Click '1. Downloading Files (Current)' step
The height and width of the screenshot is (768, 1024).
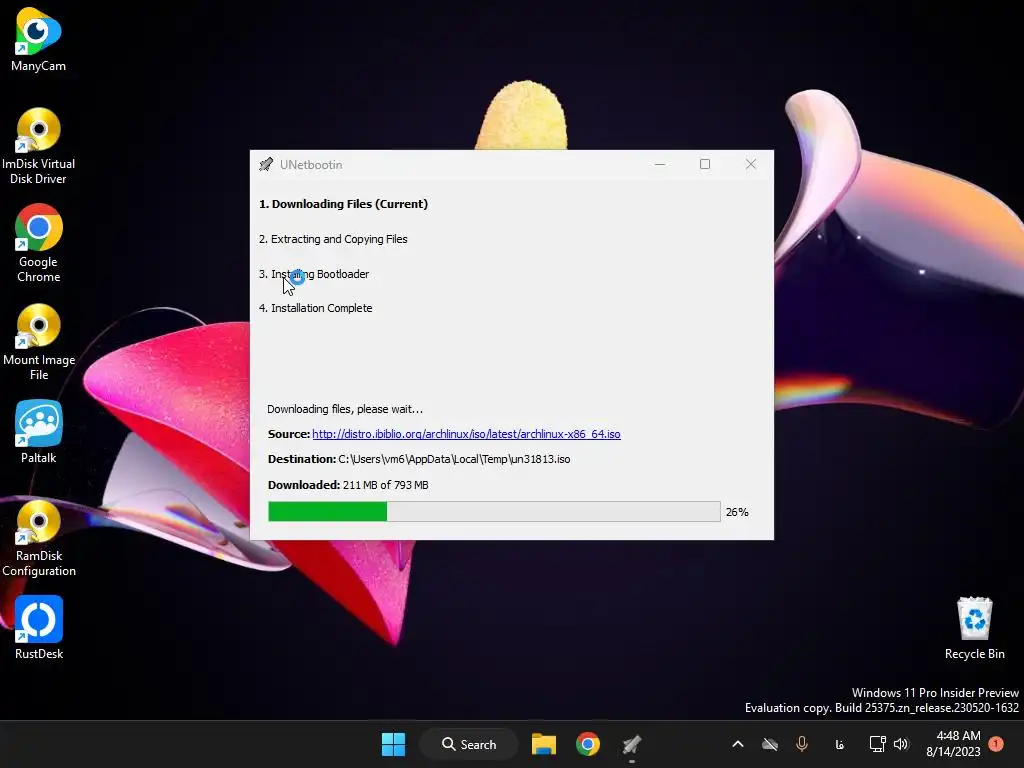click(344, 204)
